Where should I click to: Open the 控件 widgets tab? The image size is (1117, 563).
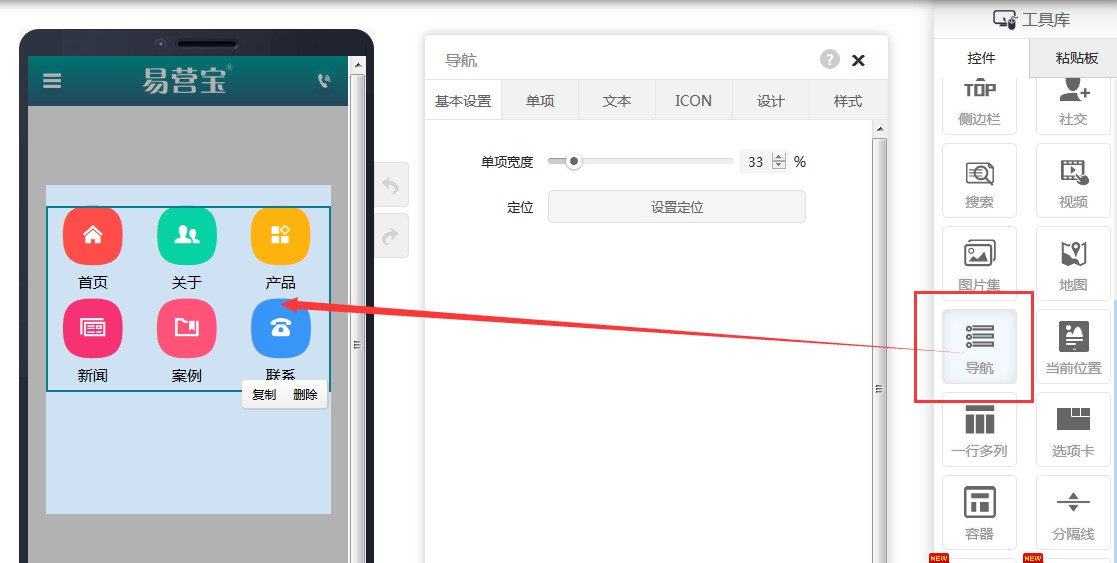coord(982,58)
